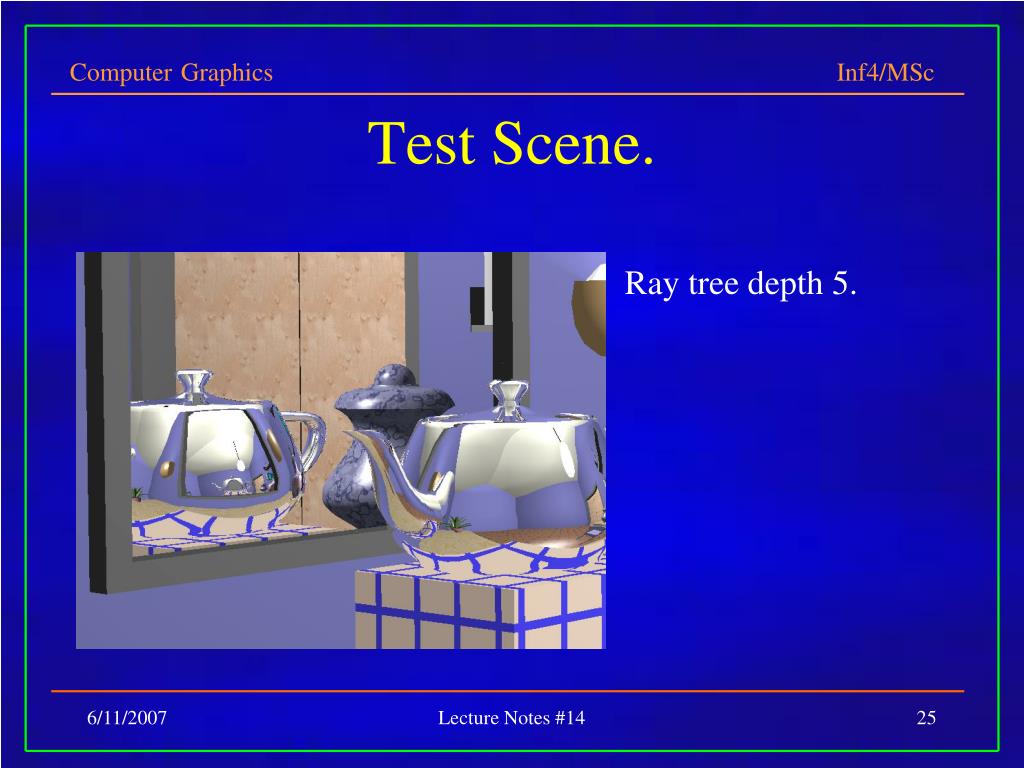The height and width of the screenshot is (768, 1024).
Task: Click the "Inf4/MSc" header text
Action: 885,72
